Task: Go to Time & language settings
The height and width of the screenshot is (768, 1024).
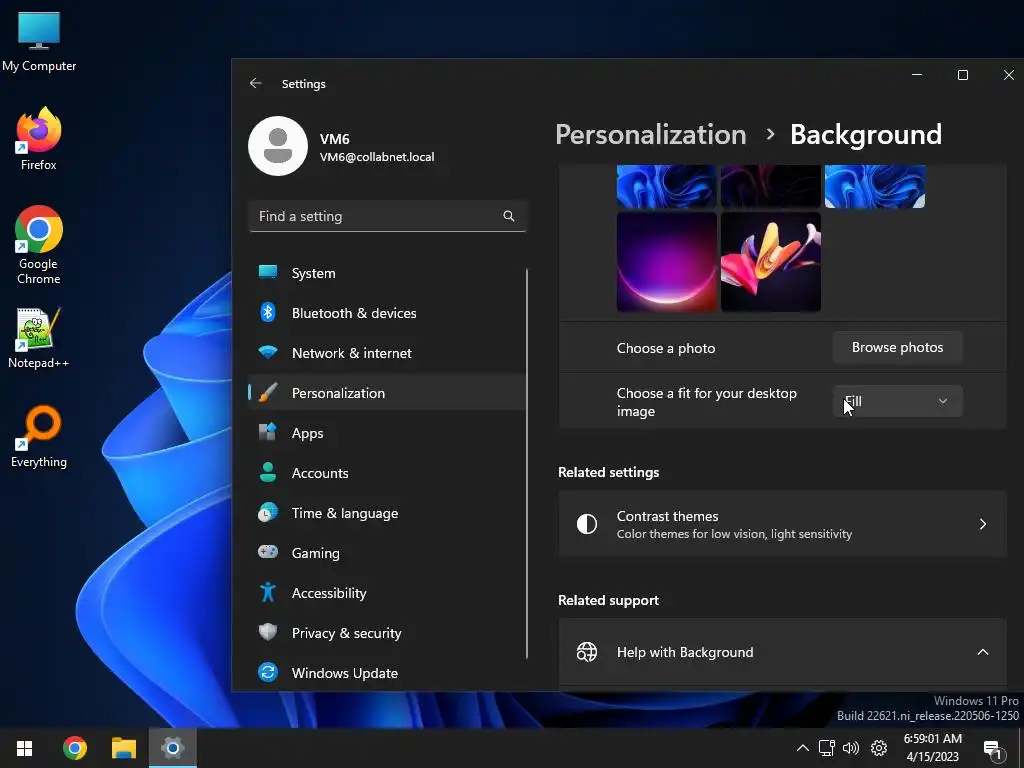Action: pyautogui.click(x=387, y=513)
